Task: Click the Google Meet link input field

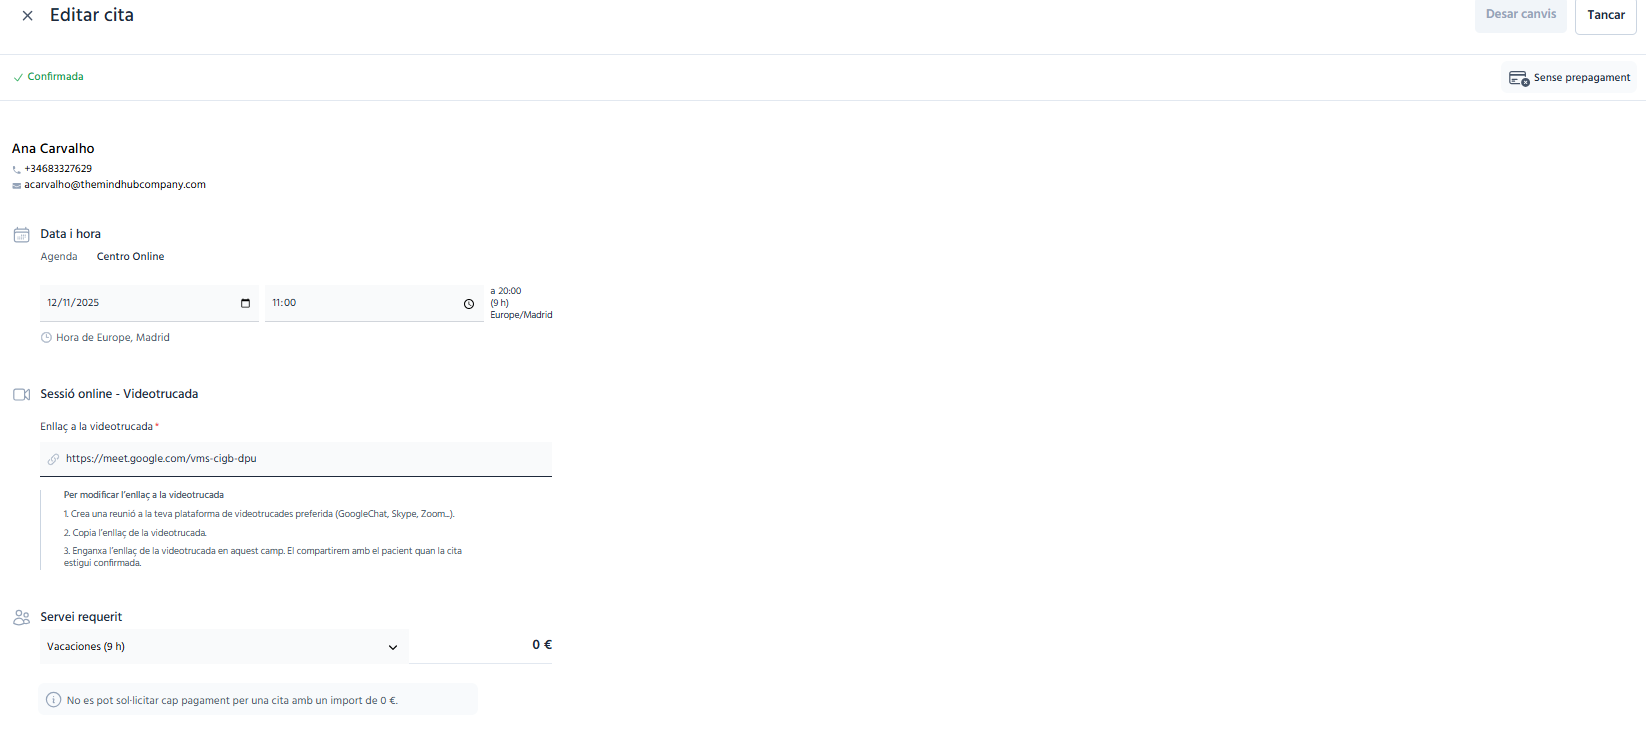Action: [296, 459]
